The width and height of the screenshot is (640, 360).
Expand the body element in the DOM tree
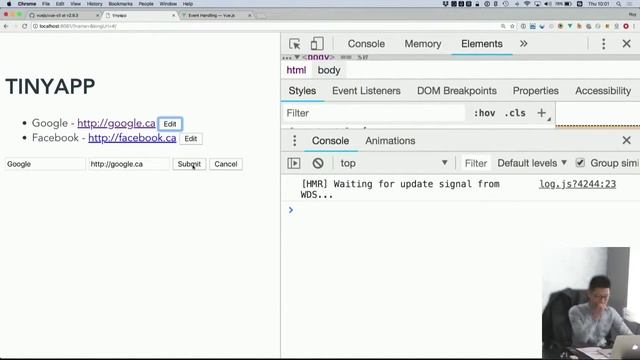(x=297, y=57)
